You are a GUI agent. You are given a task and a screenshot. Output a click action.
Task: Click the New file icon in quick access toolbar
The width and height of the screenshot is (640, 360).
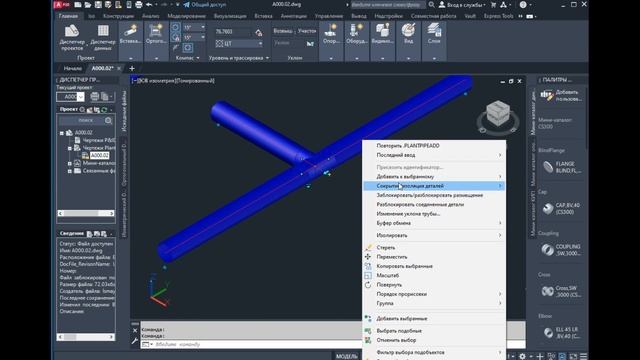click(78, 5)
